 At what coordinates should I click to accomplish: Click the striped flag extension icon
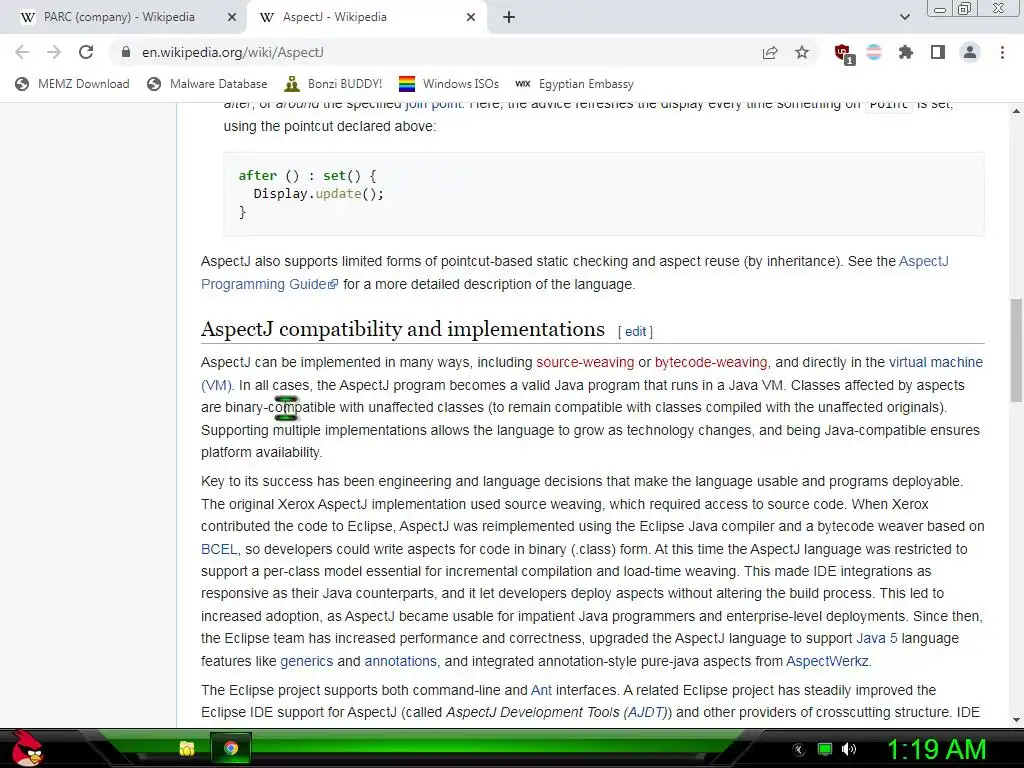click(874, 52)
